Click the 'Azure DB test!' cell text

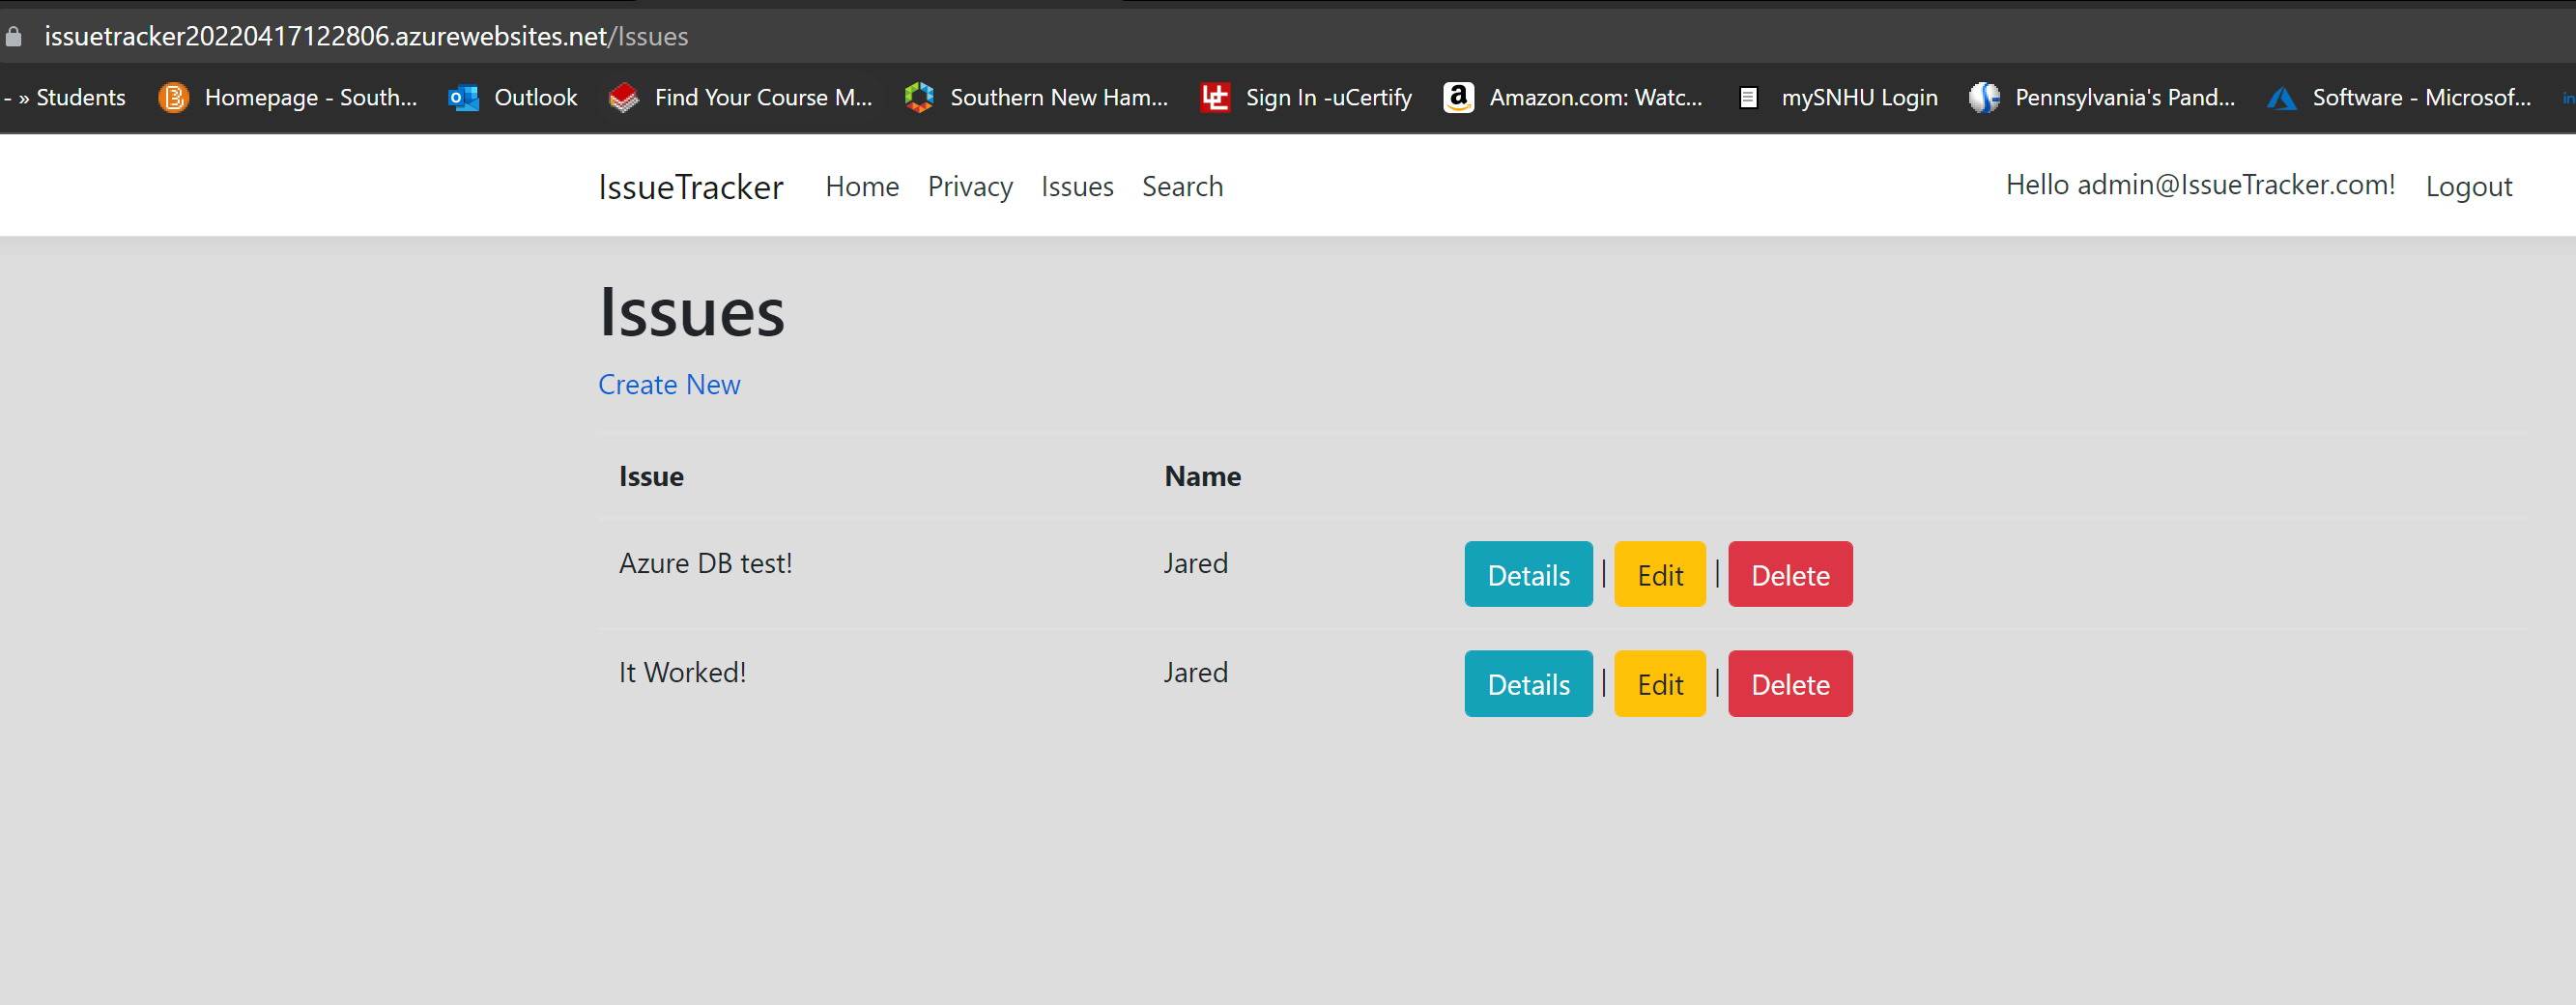tap(705, 564)
